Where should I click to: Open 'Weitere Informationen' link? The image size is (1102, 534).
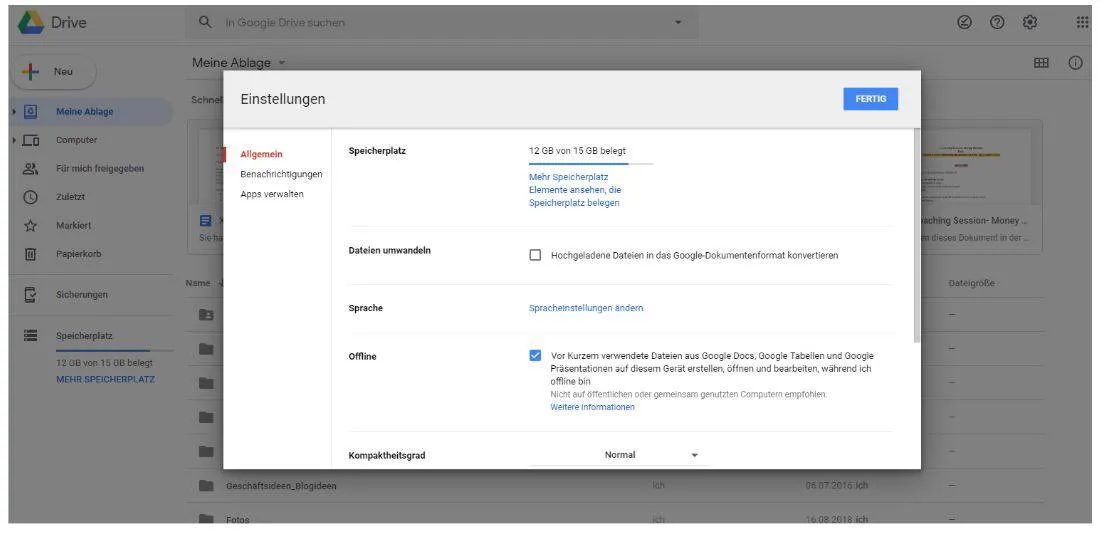(592, 407)
